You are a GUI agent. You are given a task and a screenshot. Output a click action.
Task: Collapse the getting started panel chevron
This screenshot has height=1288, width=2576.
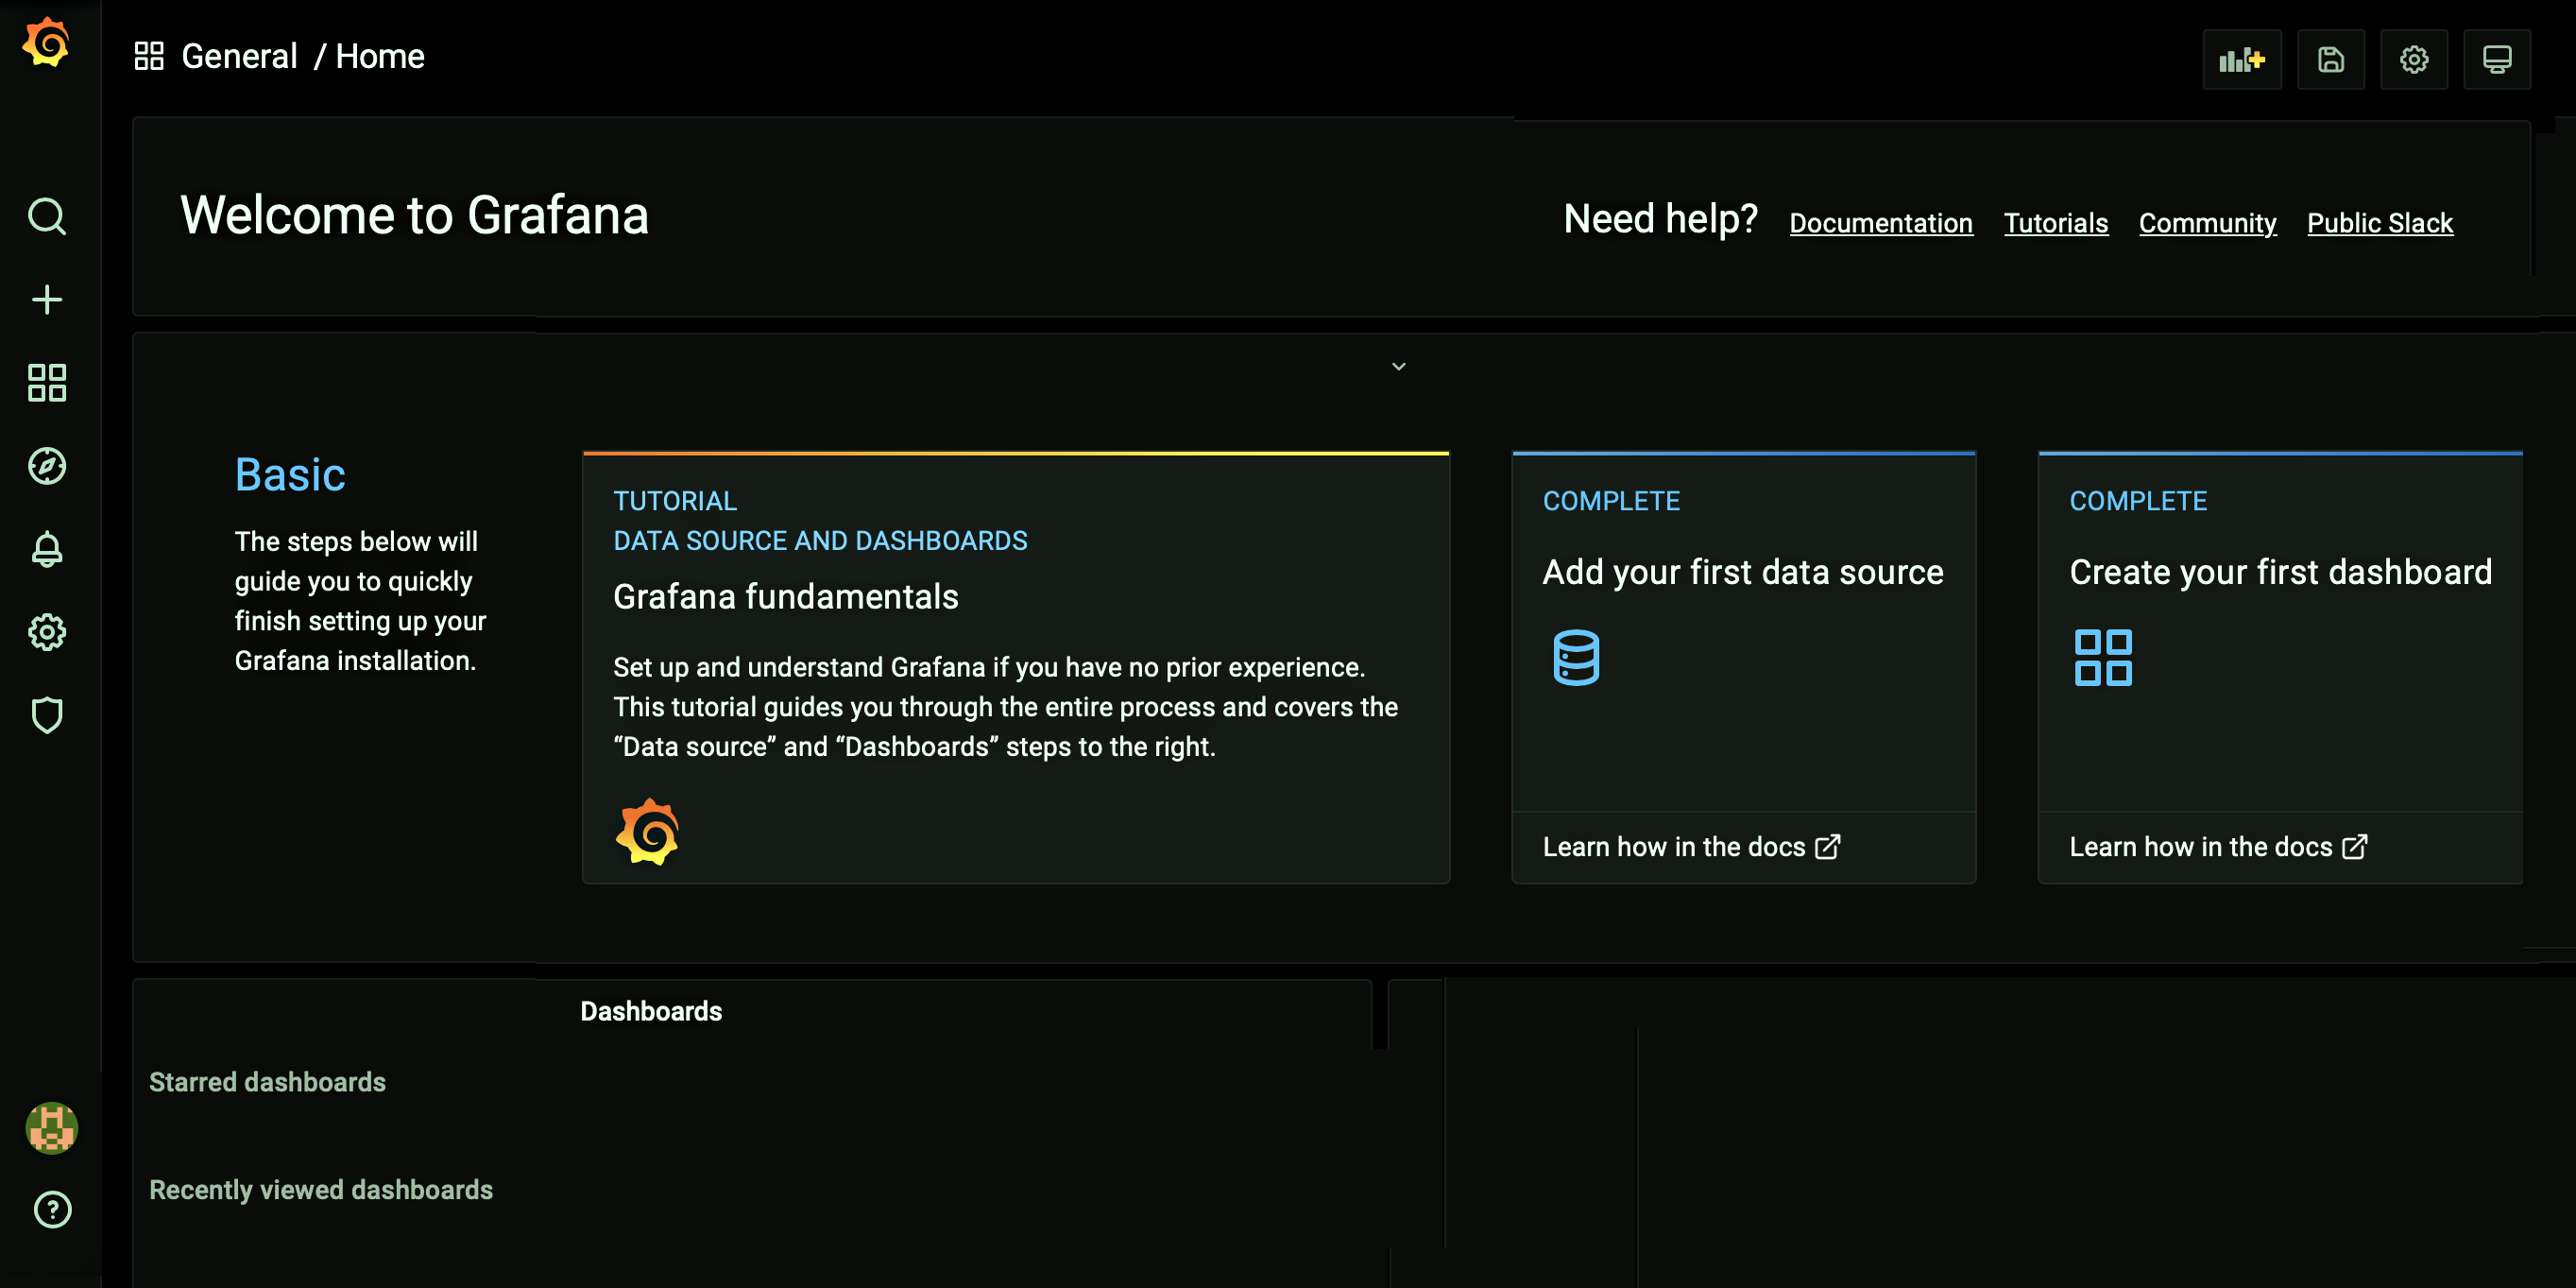[1398, 367]
